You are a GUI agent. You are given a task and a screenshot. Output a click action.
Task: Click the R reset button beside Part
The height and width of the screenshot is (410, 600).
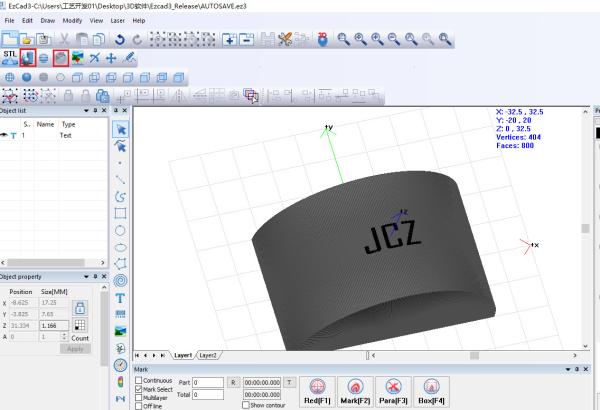[233, 382]
